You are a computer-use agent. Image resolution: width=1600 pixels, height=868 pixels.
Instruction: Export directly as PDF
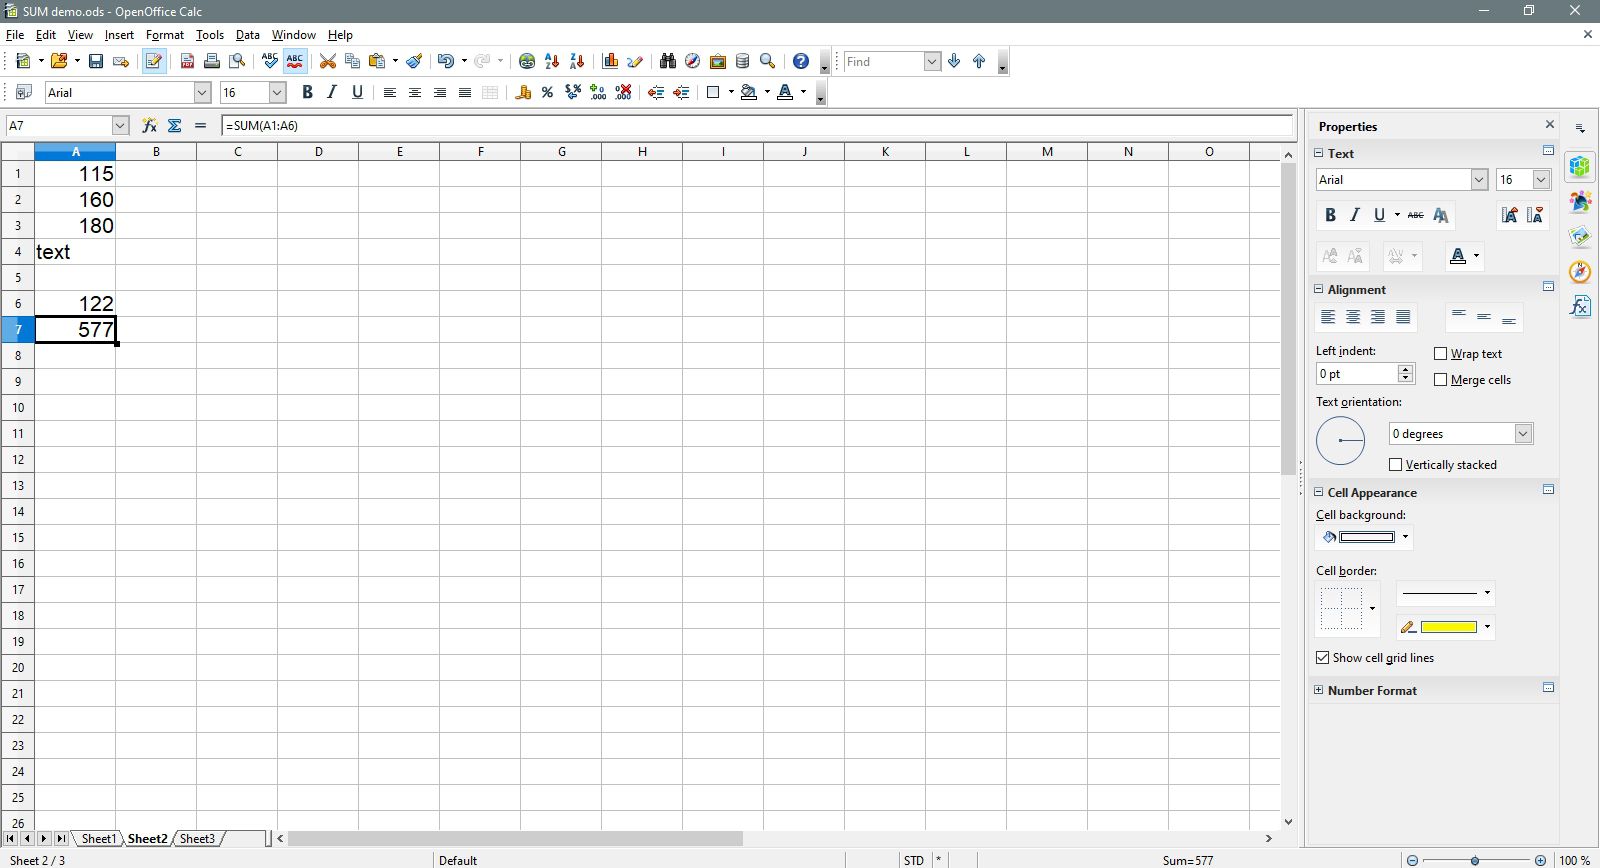point(187,62)
